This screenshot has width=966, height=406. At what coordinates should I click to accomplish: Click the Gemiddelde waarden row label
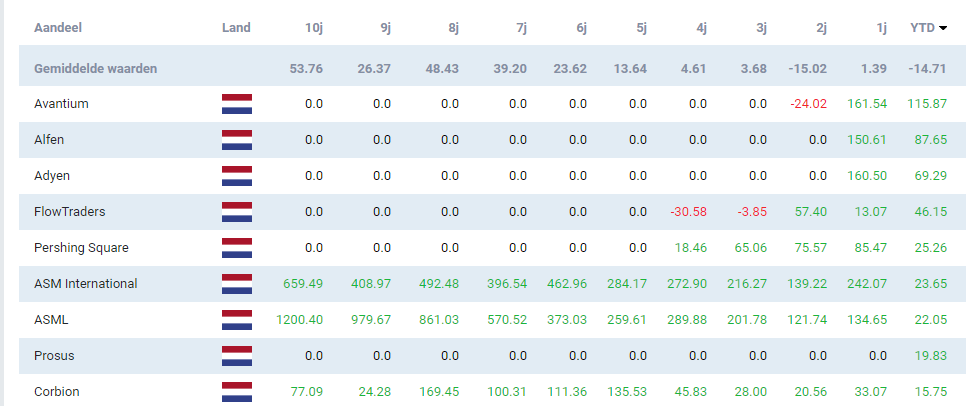click(95, 68)
